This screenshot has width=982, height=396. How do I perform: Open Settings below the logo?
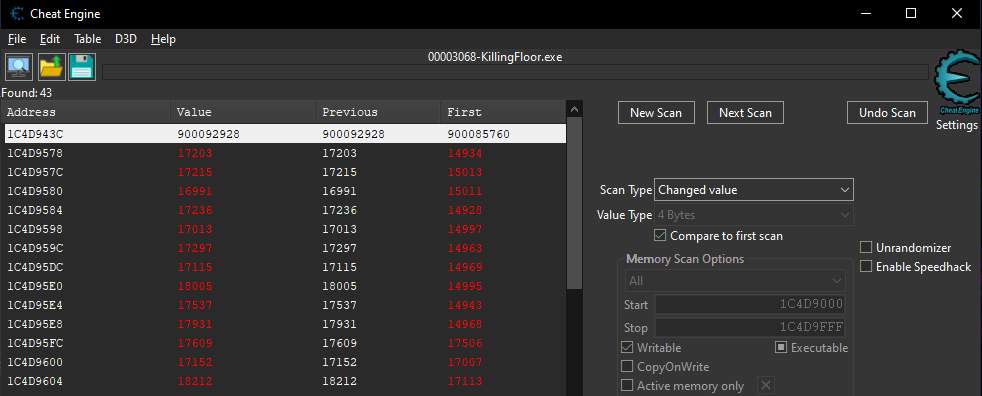coord(957,125)
